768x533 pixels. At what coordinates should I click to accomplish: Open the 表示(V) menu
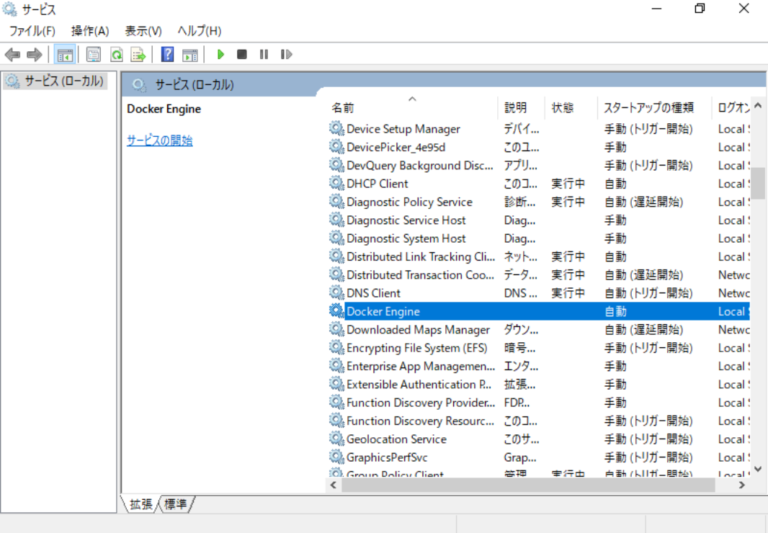click(144, 31)
